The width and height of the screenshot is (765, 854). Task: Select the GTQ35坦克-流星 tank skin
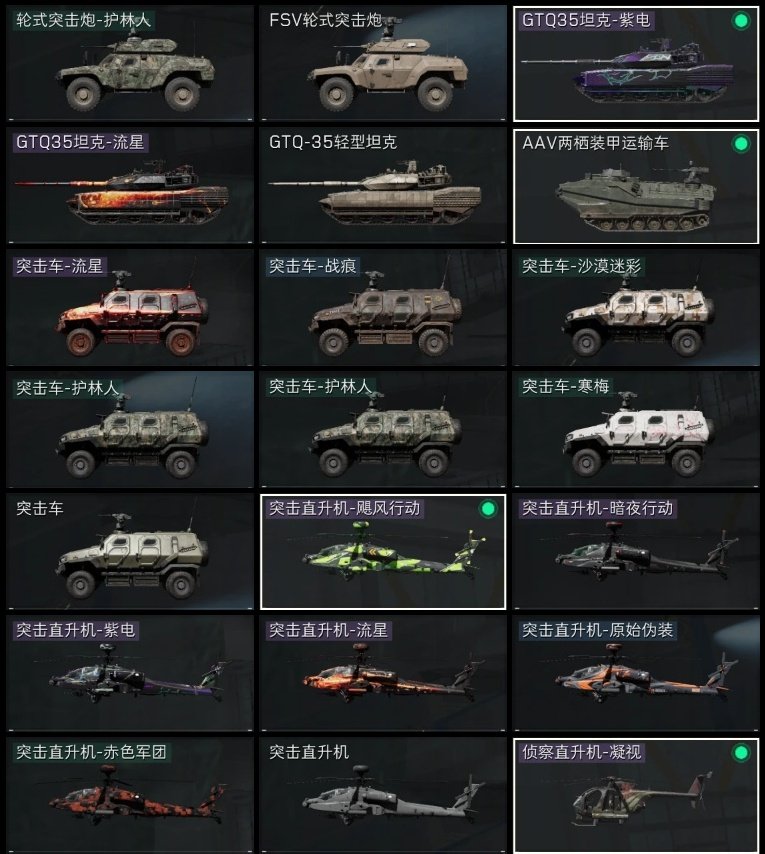tap(130, 185)
